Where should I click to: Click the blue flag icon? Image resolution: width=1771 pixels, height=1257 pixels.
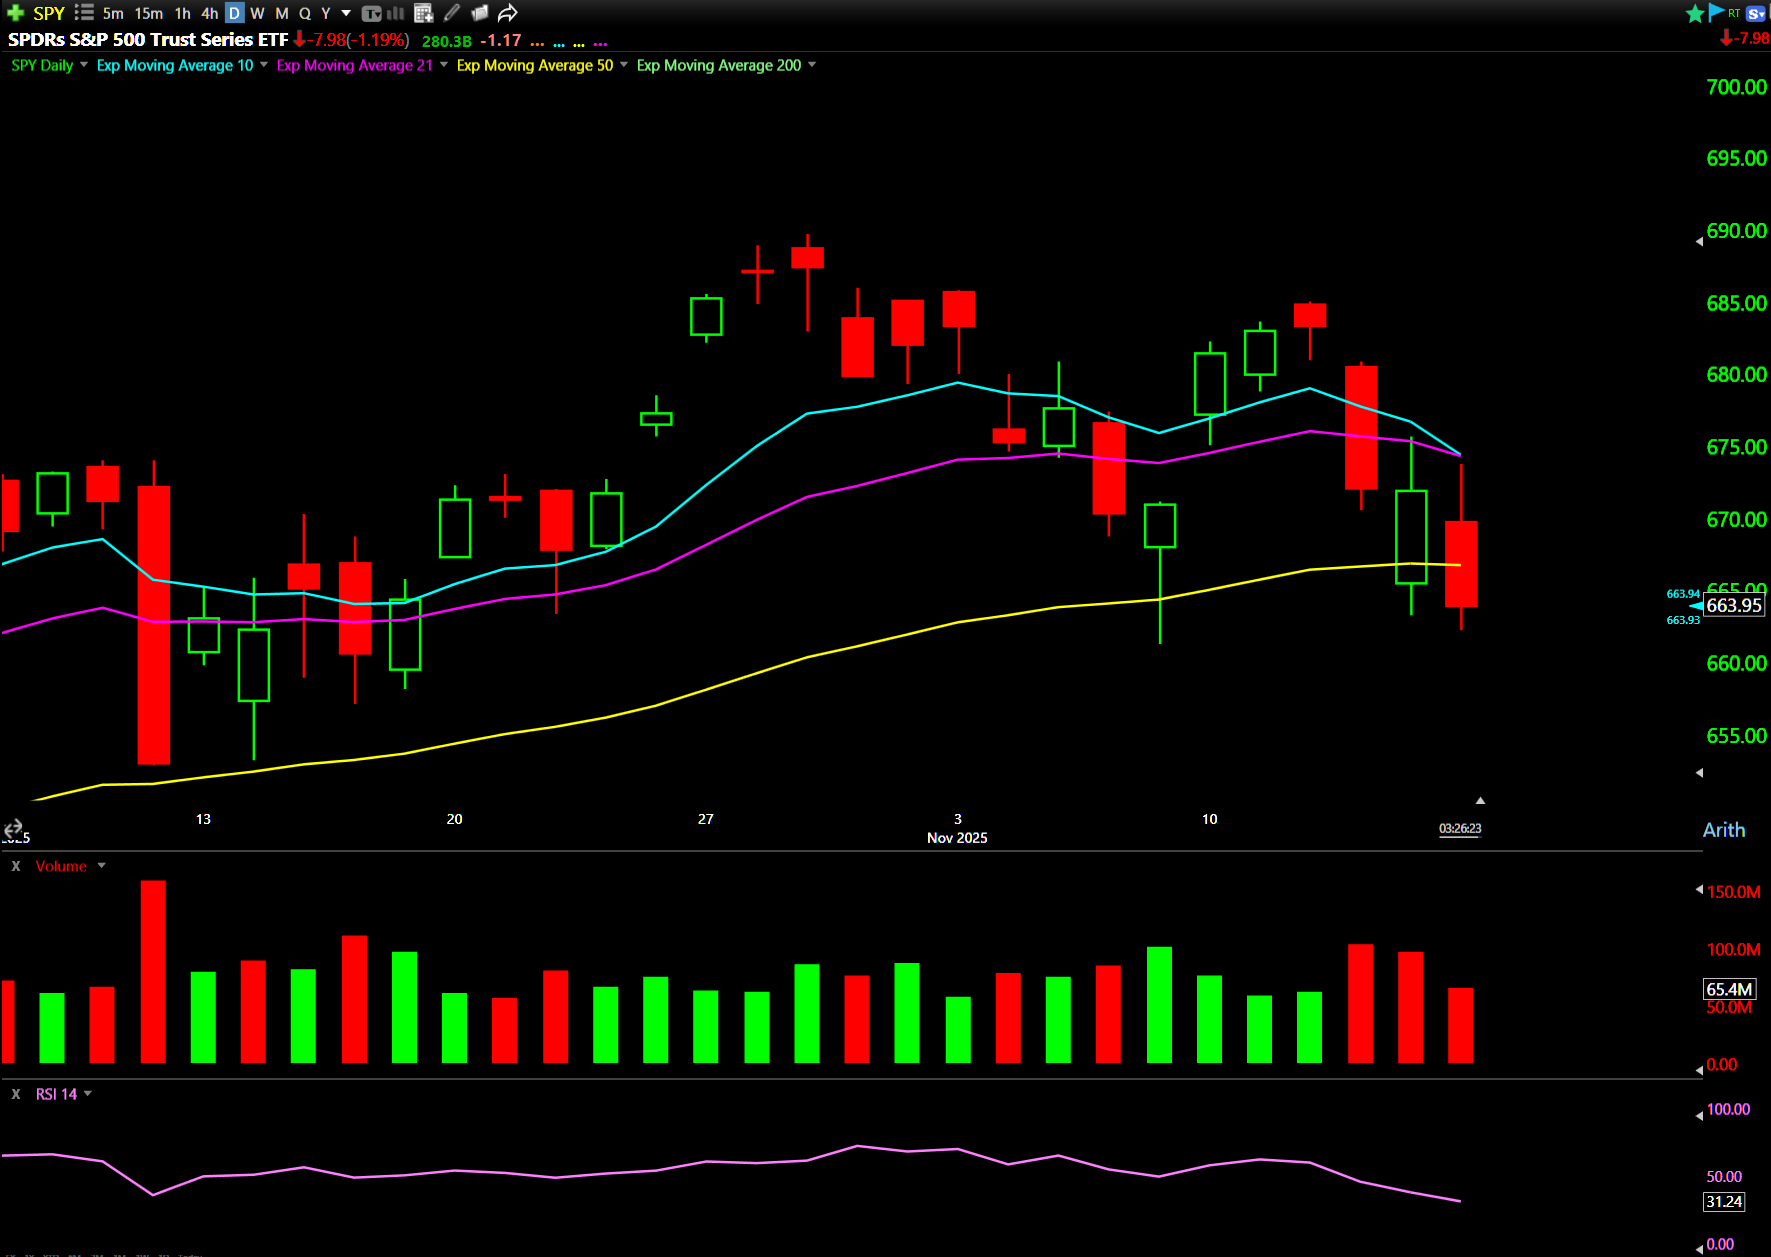point(1716,12)
